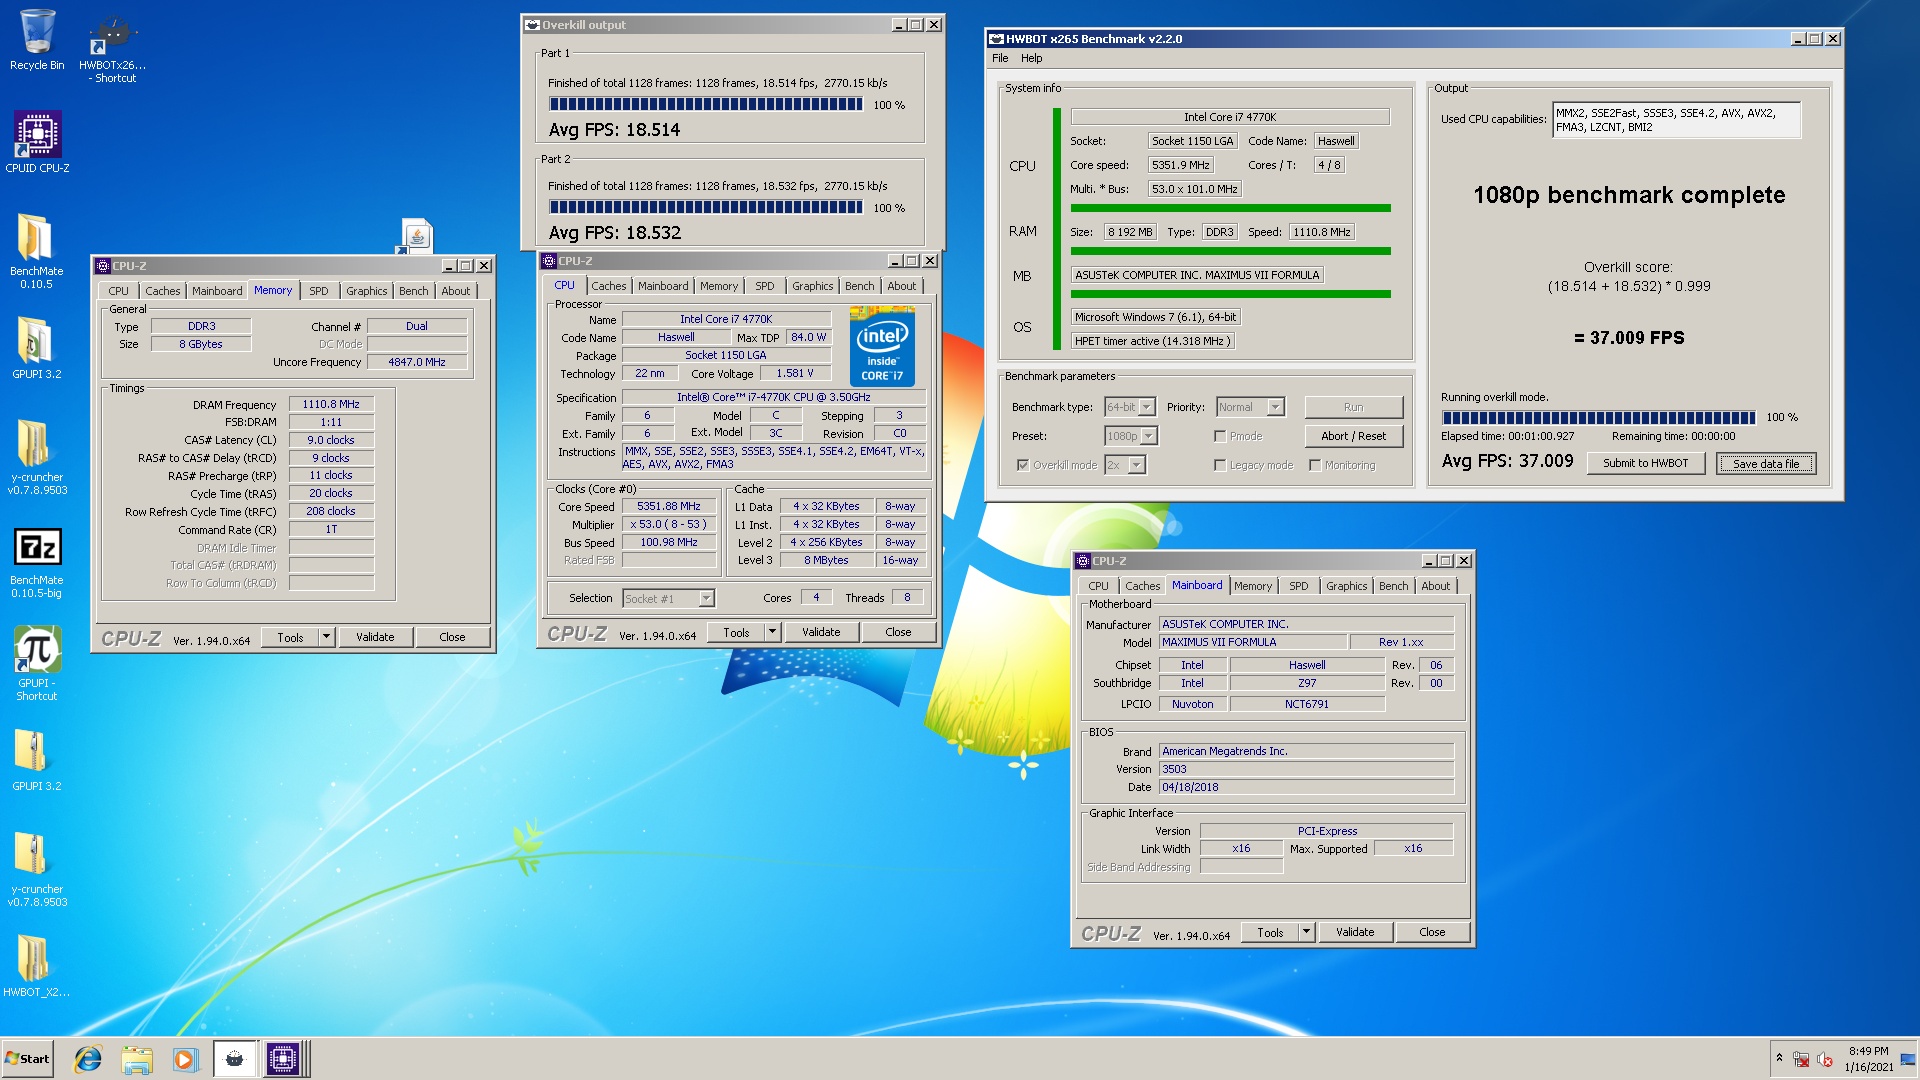Click Validate in CPU-Z CPU window

tap(821, 632)
